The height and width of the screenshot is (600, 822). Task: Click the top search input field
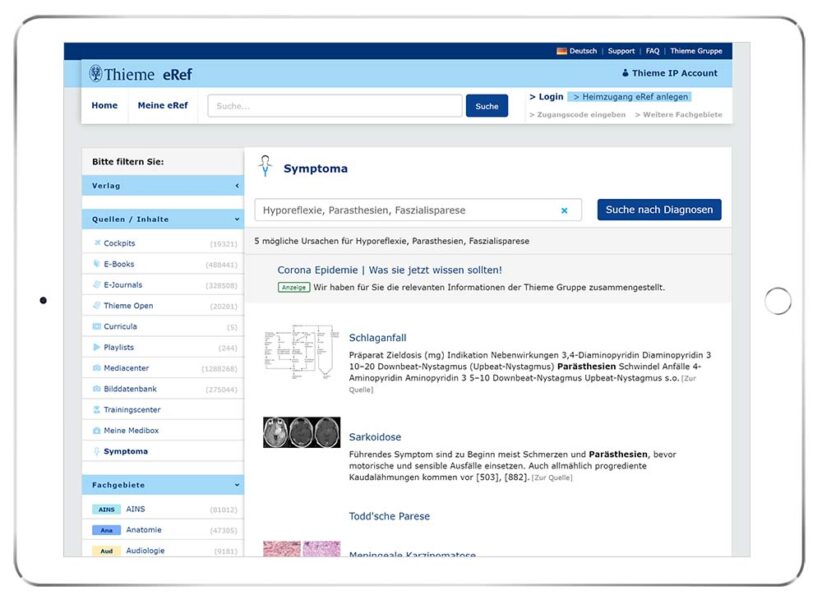pos(335,106)
